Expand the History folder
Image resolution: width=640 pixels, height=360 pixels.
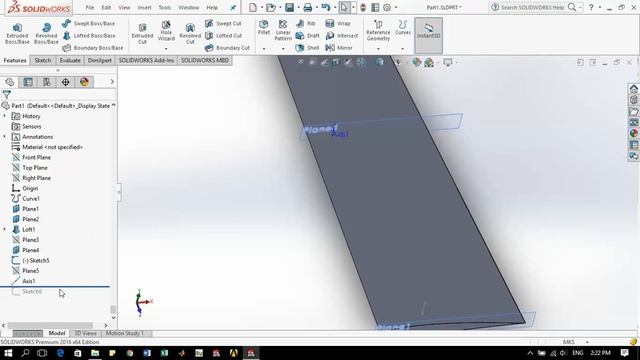(4, 116)
